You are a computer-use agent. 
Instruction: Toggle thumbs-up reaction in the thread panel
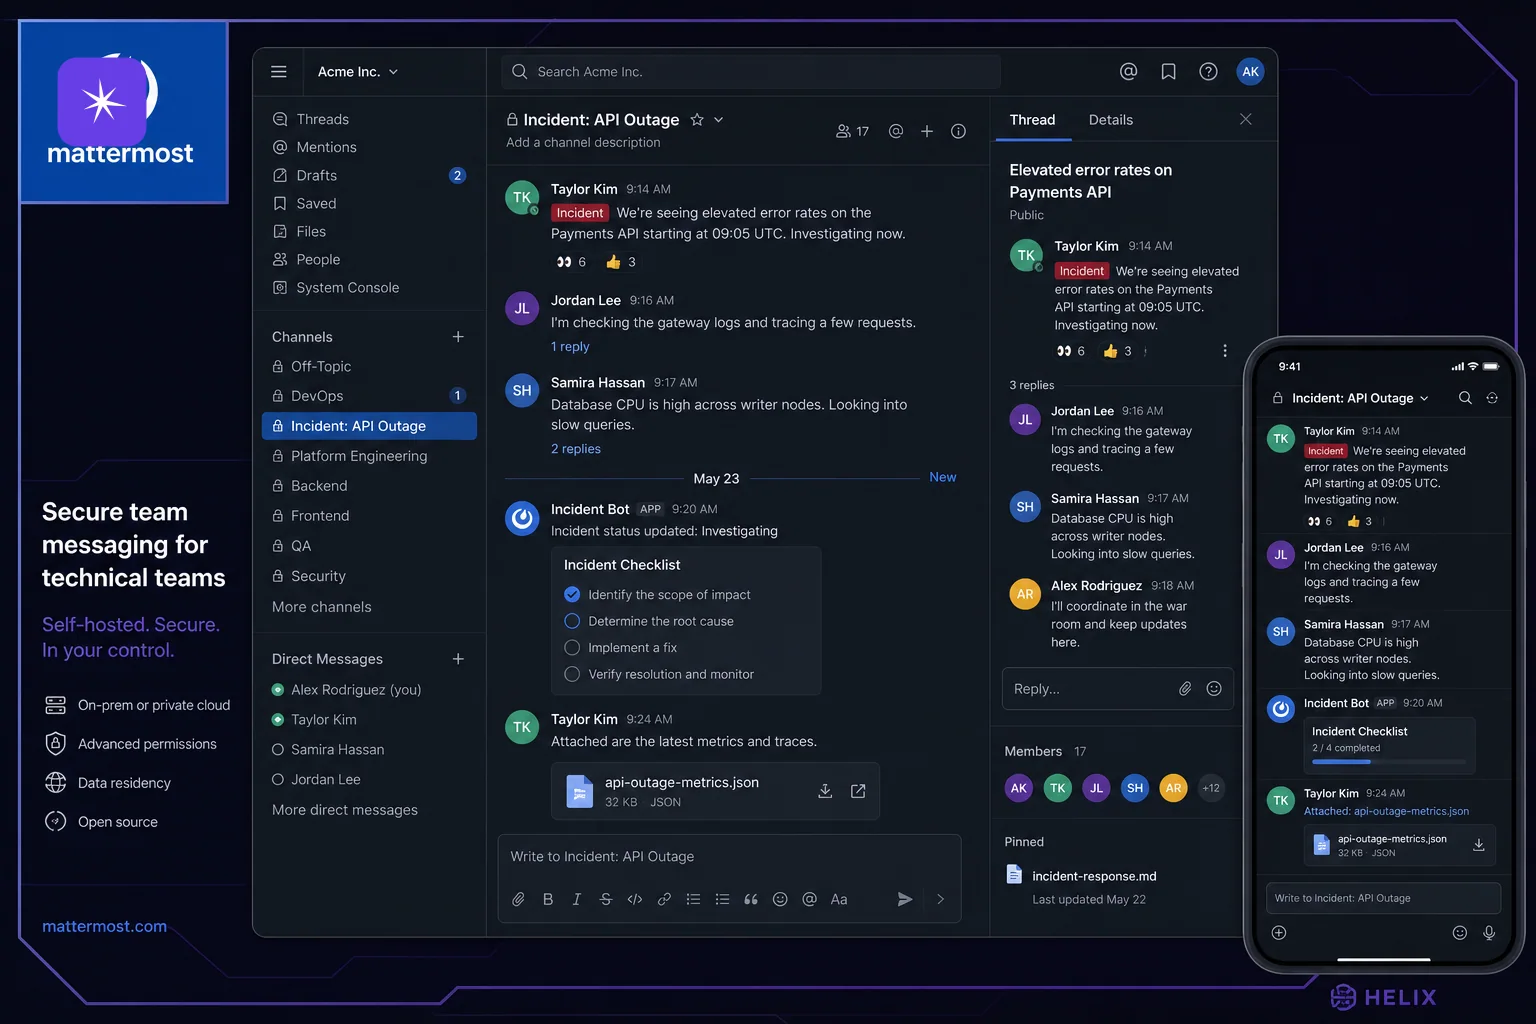pos(1118,351)
